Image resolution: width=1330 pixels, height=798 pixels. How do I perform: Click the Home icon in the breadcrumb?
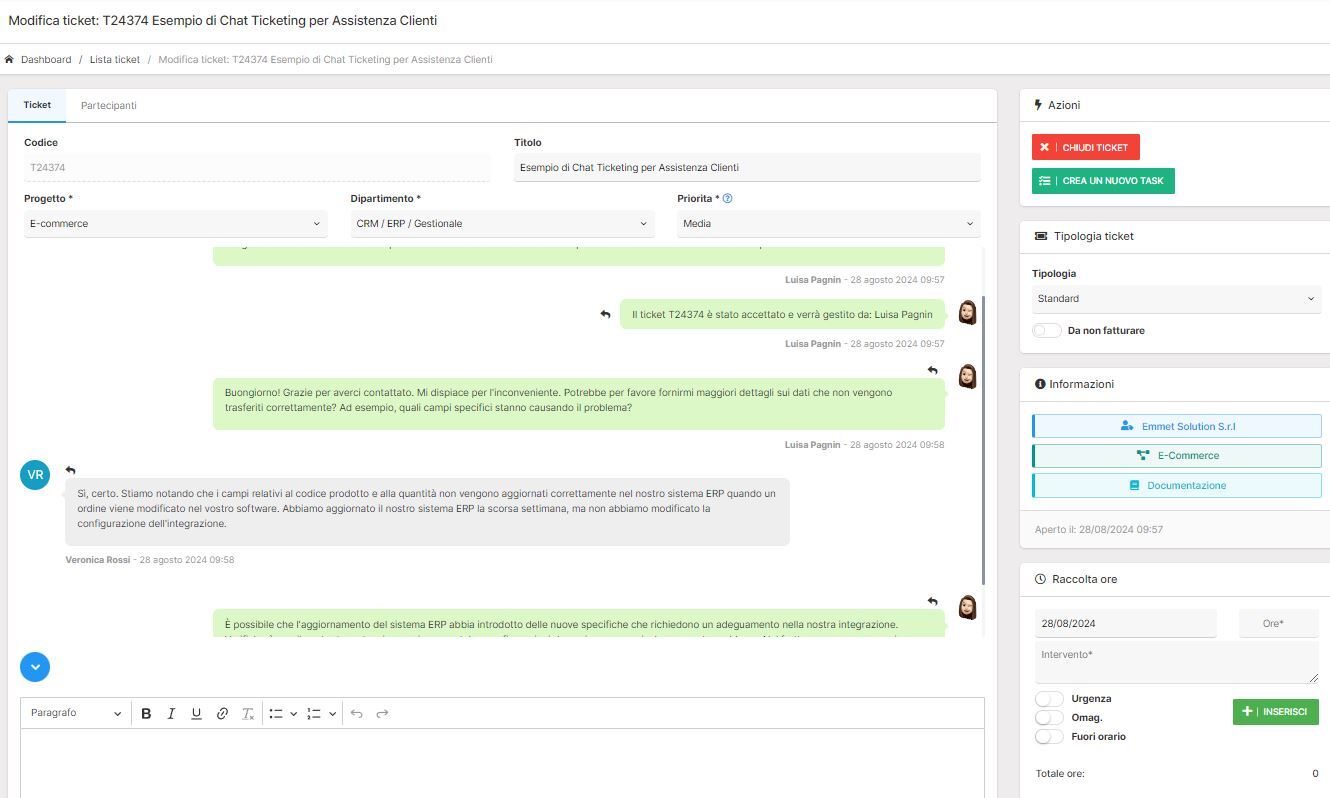[x=10, y=59]
